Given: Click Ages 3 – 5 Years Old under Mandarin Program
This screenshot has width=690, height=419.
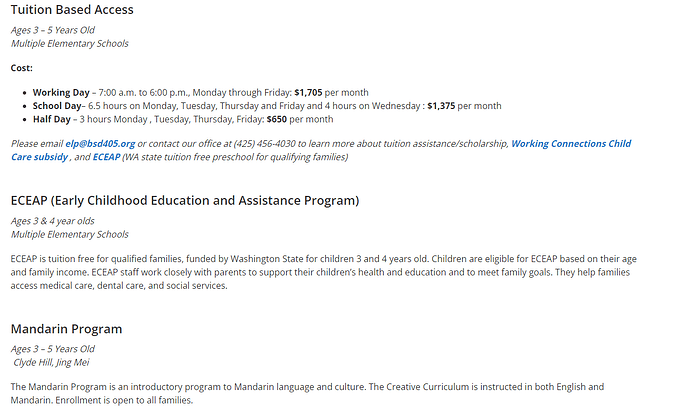Looking at the screenshot, I should 53,349.
